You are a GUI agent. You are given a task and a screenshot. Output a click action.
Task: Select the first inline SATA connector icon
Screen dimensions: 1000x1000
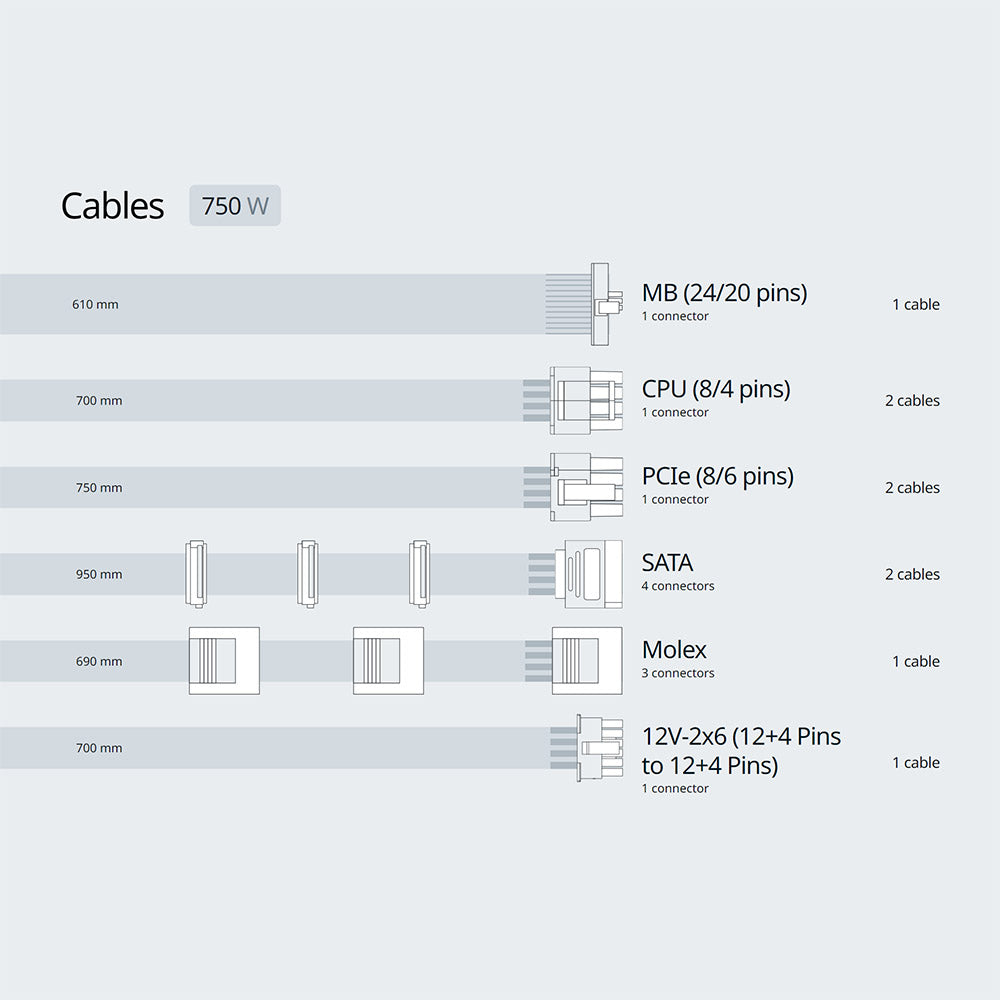[196, 574]
